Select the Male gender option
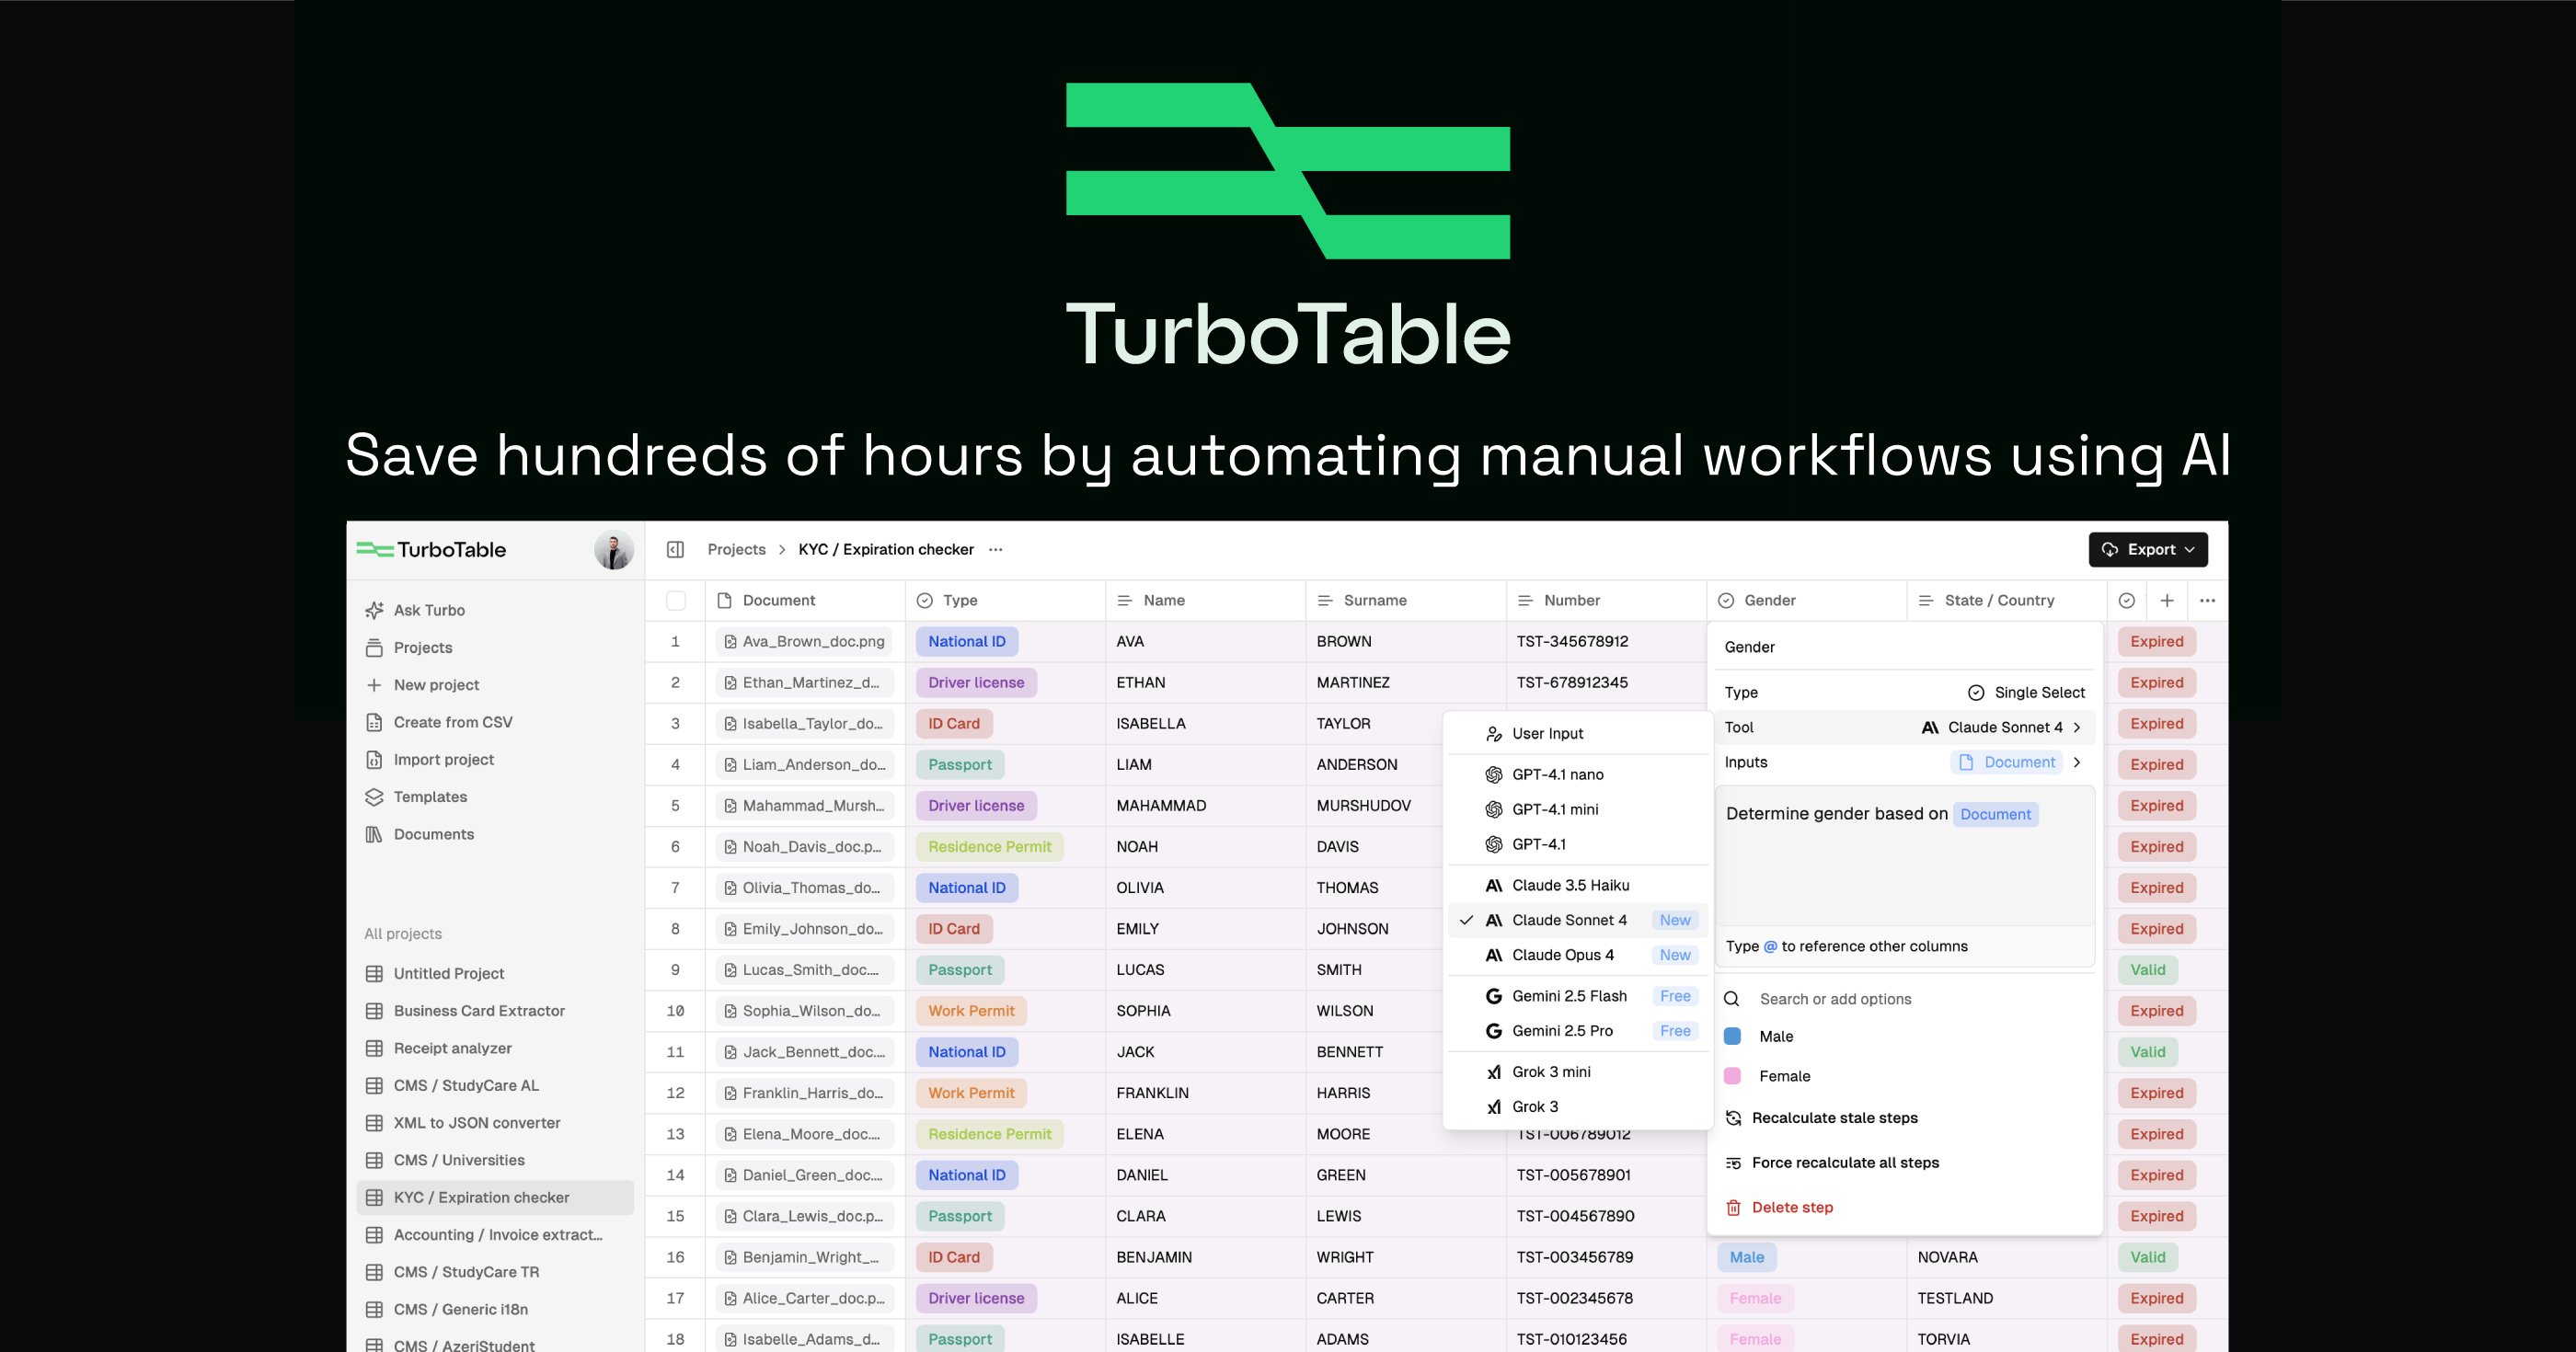Screen dimensions: 2576x1352 pos(1777,1036)
